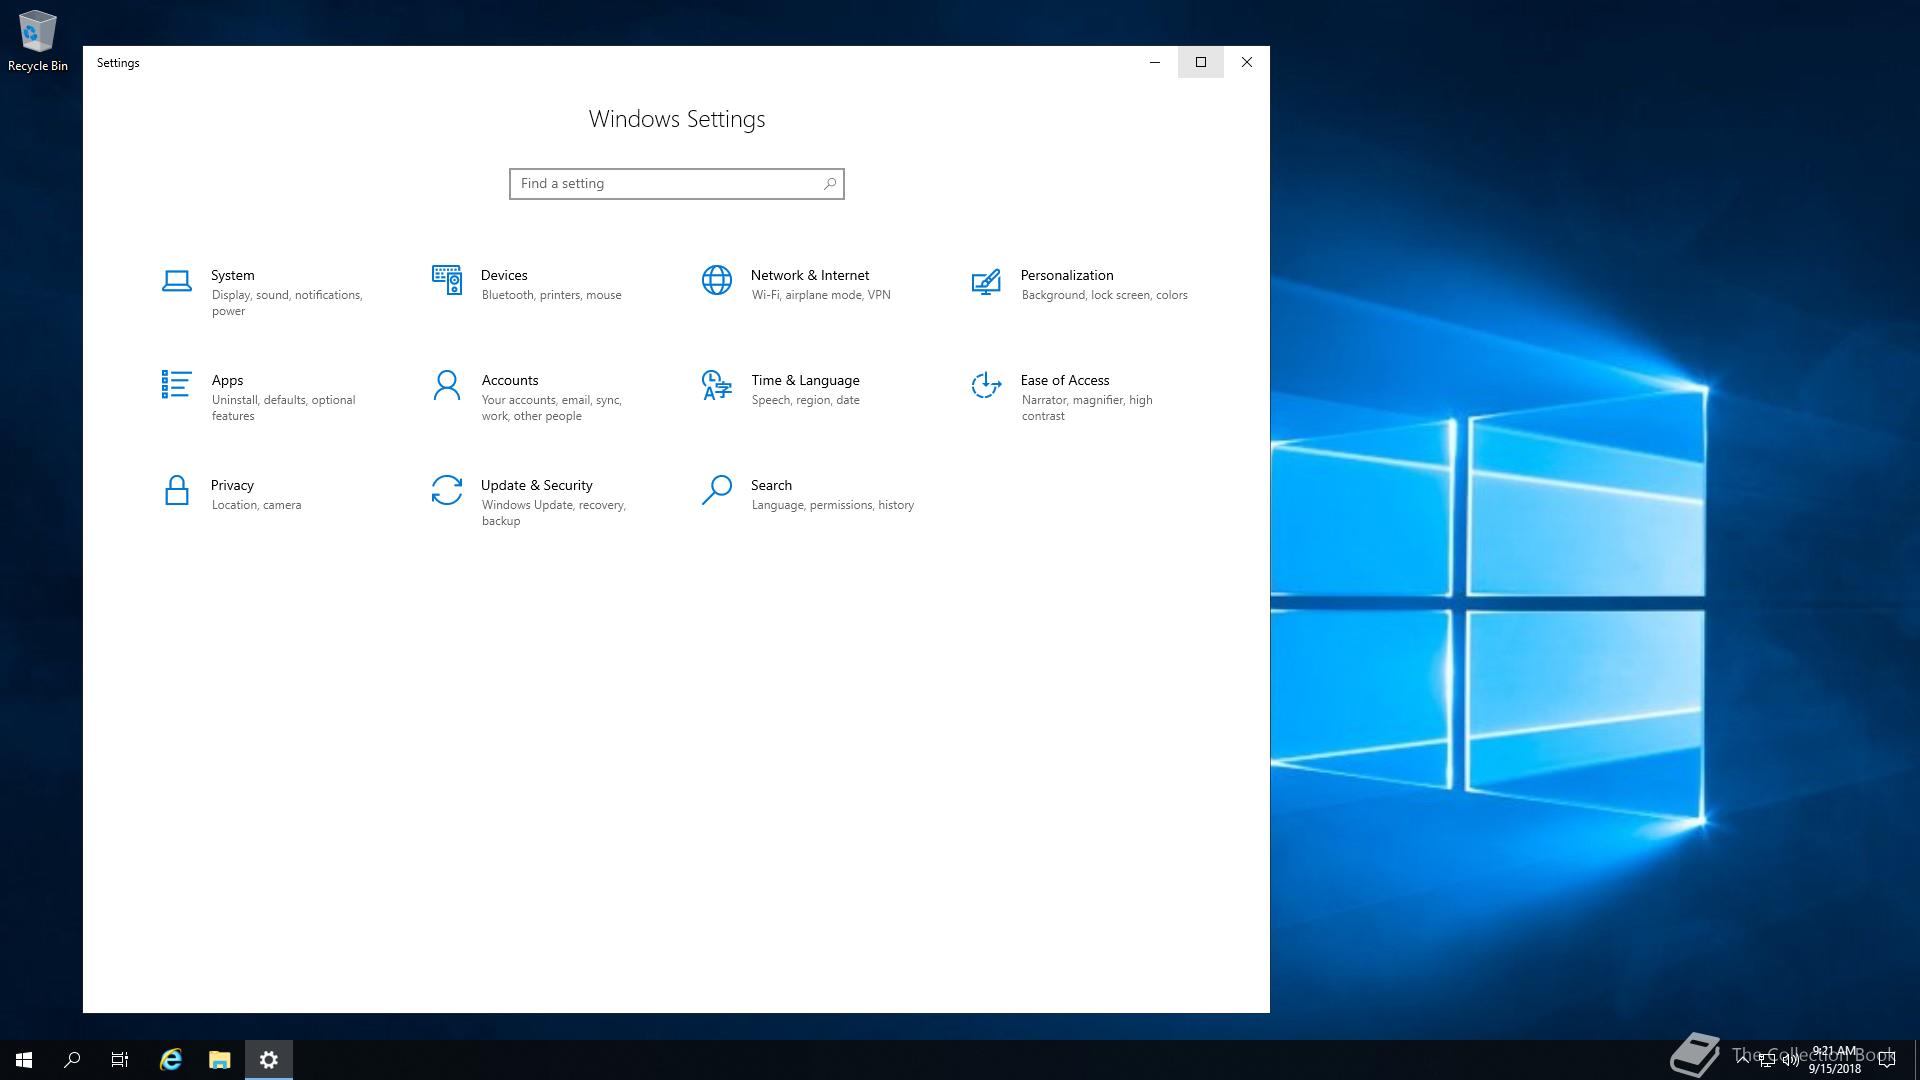
Task: Click the Personalization paintbrush icon
Action: 986,281
